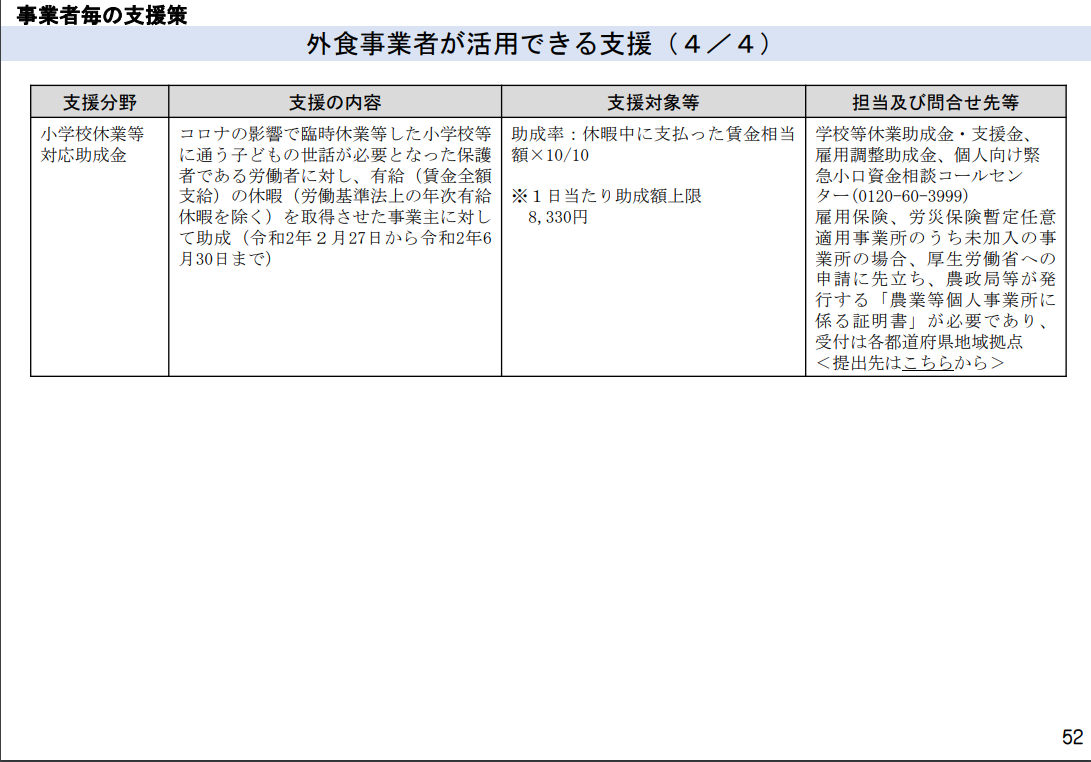Screen dimensions: 1091x762
Task: Click the page title 外食事業者が活用できる支援
Action: pyautogui.click(x=479, y=44)
